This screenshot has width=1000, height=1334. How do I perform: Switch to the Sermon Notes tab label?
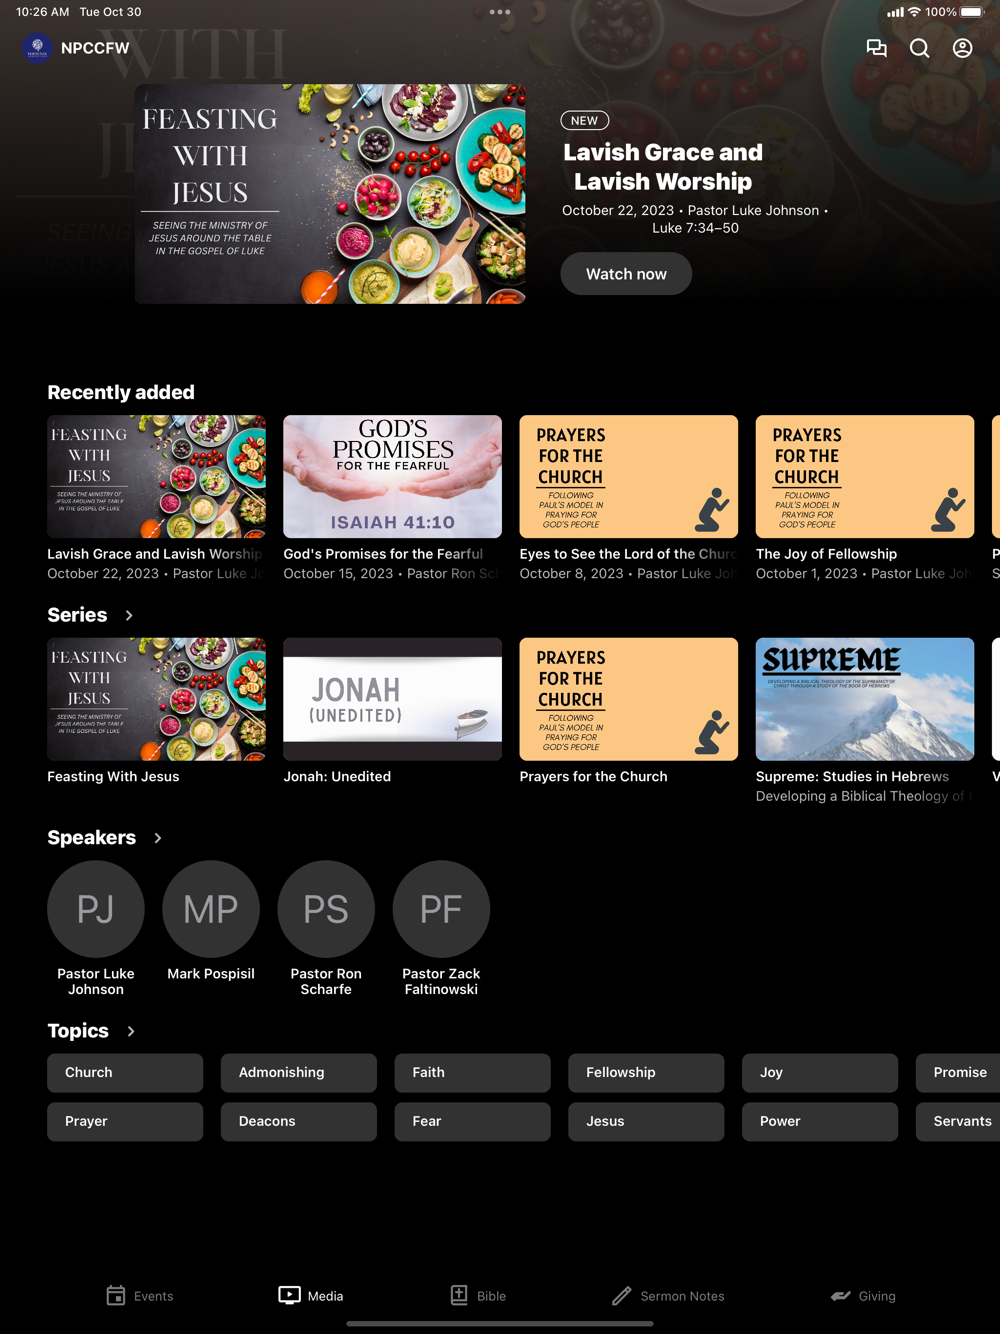(682, 1296)
